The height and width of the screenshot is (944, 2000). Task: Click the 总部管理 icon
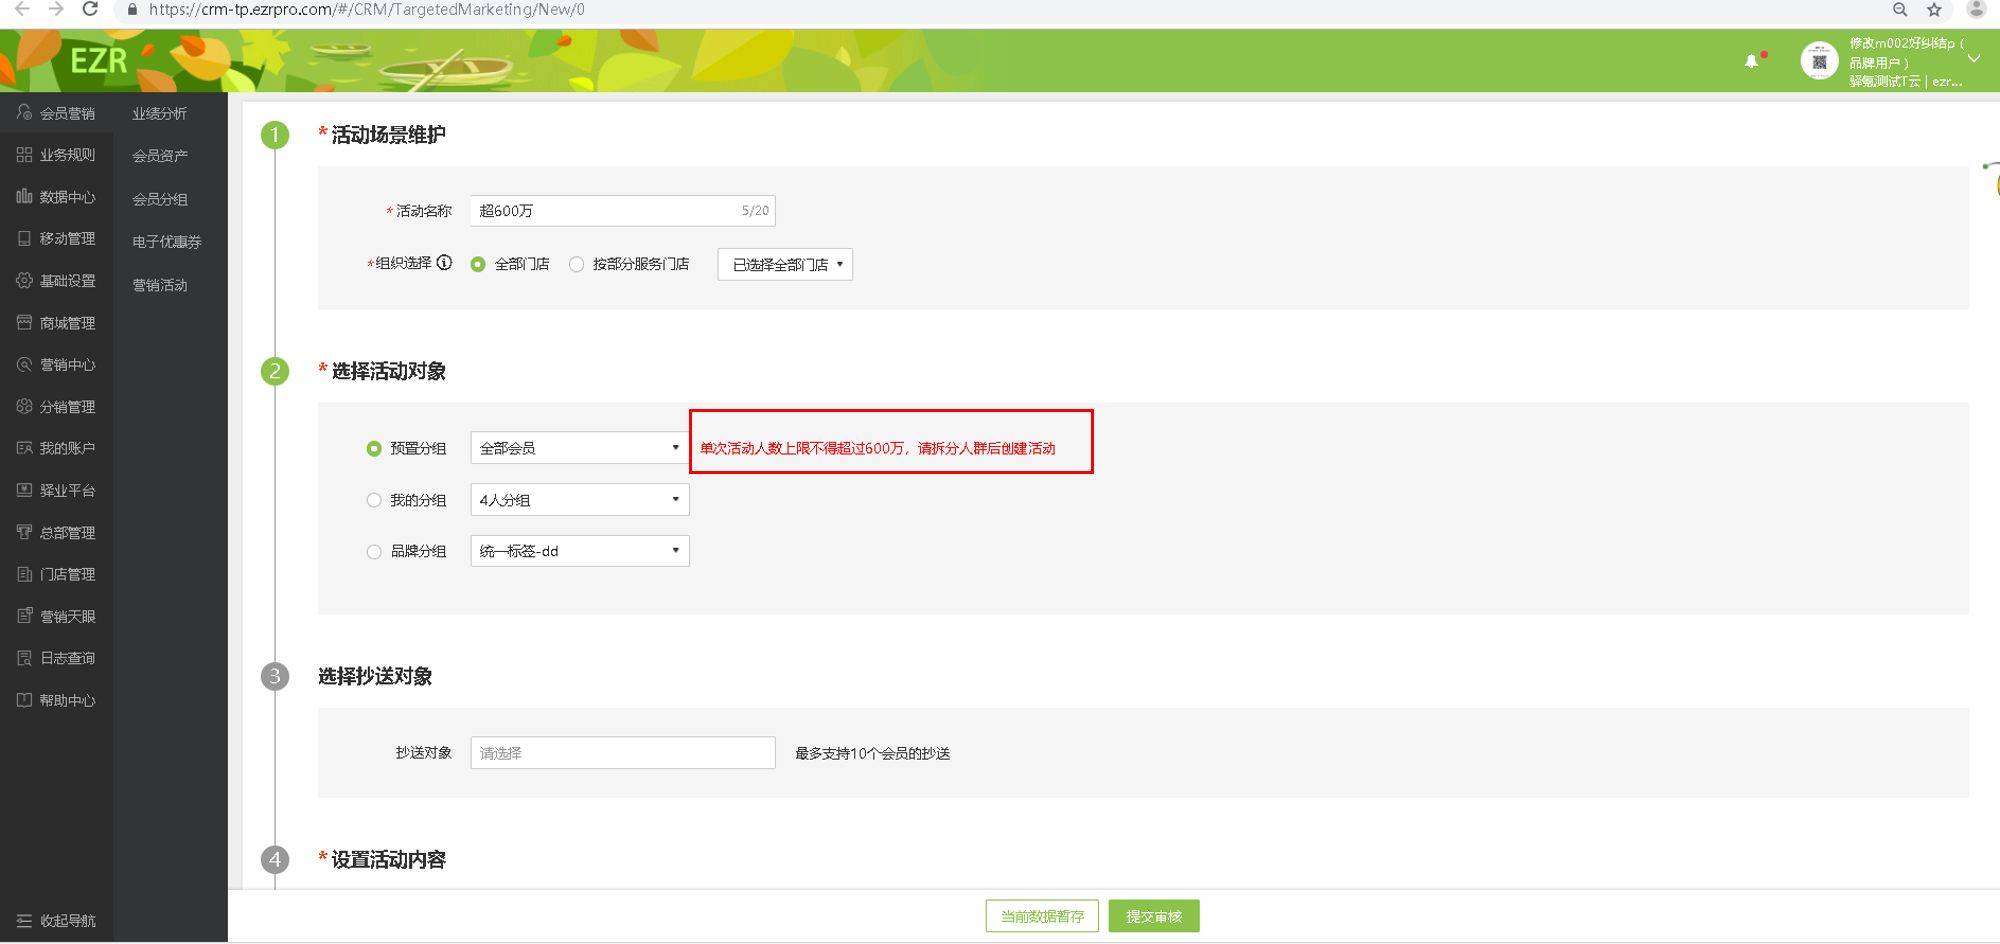(x=24, y=532)
